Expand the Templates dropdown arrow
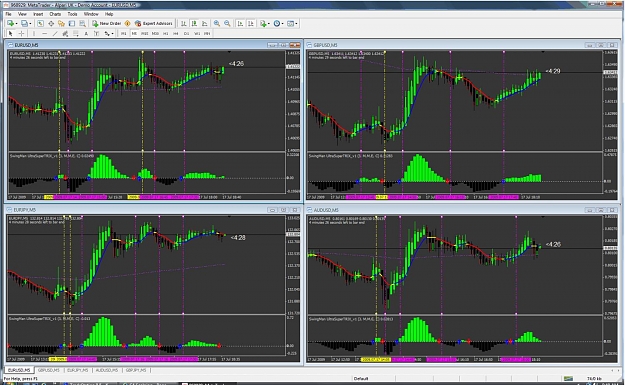 (296, 24)
